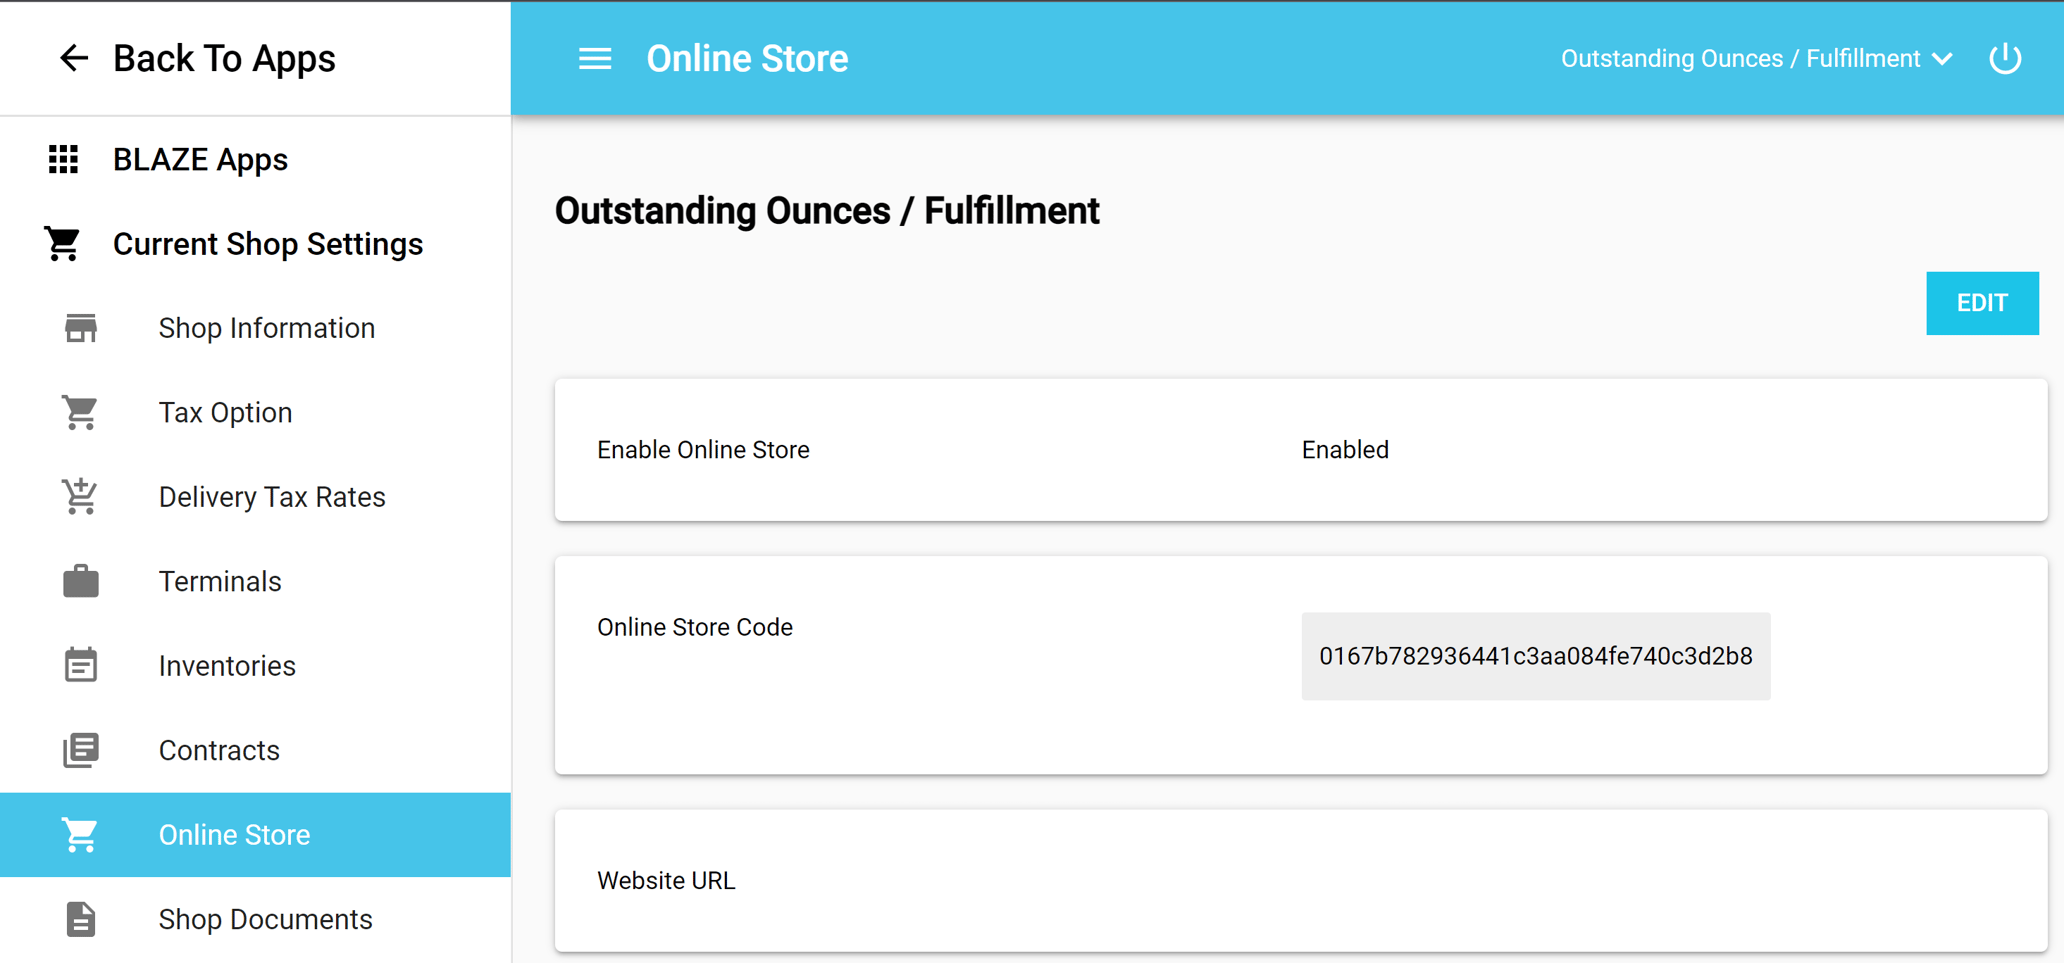Click the Current Shop Settings cart icon
The width and height of the screenshot is (2064, 963).
tap(63, 243)
